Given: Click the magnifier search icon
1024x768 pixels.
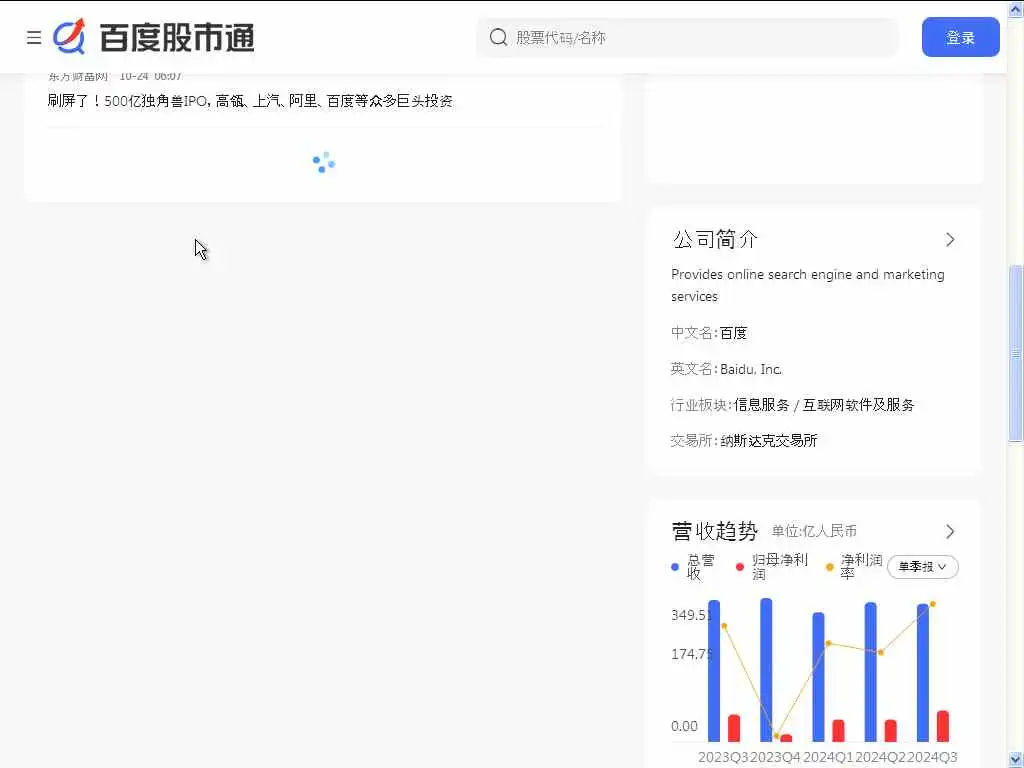Looking at the screenshot, I should 498,37.
